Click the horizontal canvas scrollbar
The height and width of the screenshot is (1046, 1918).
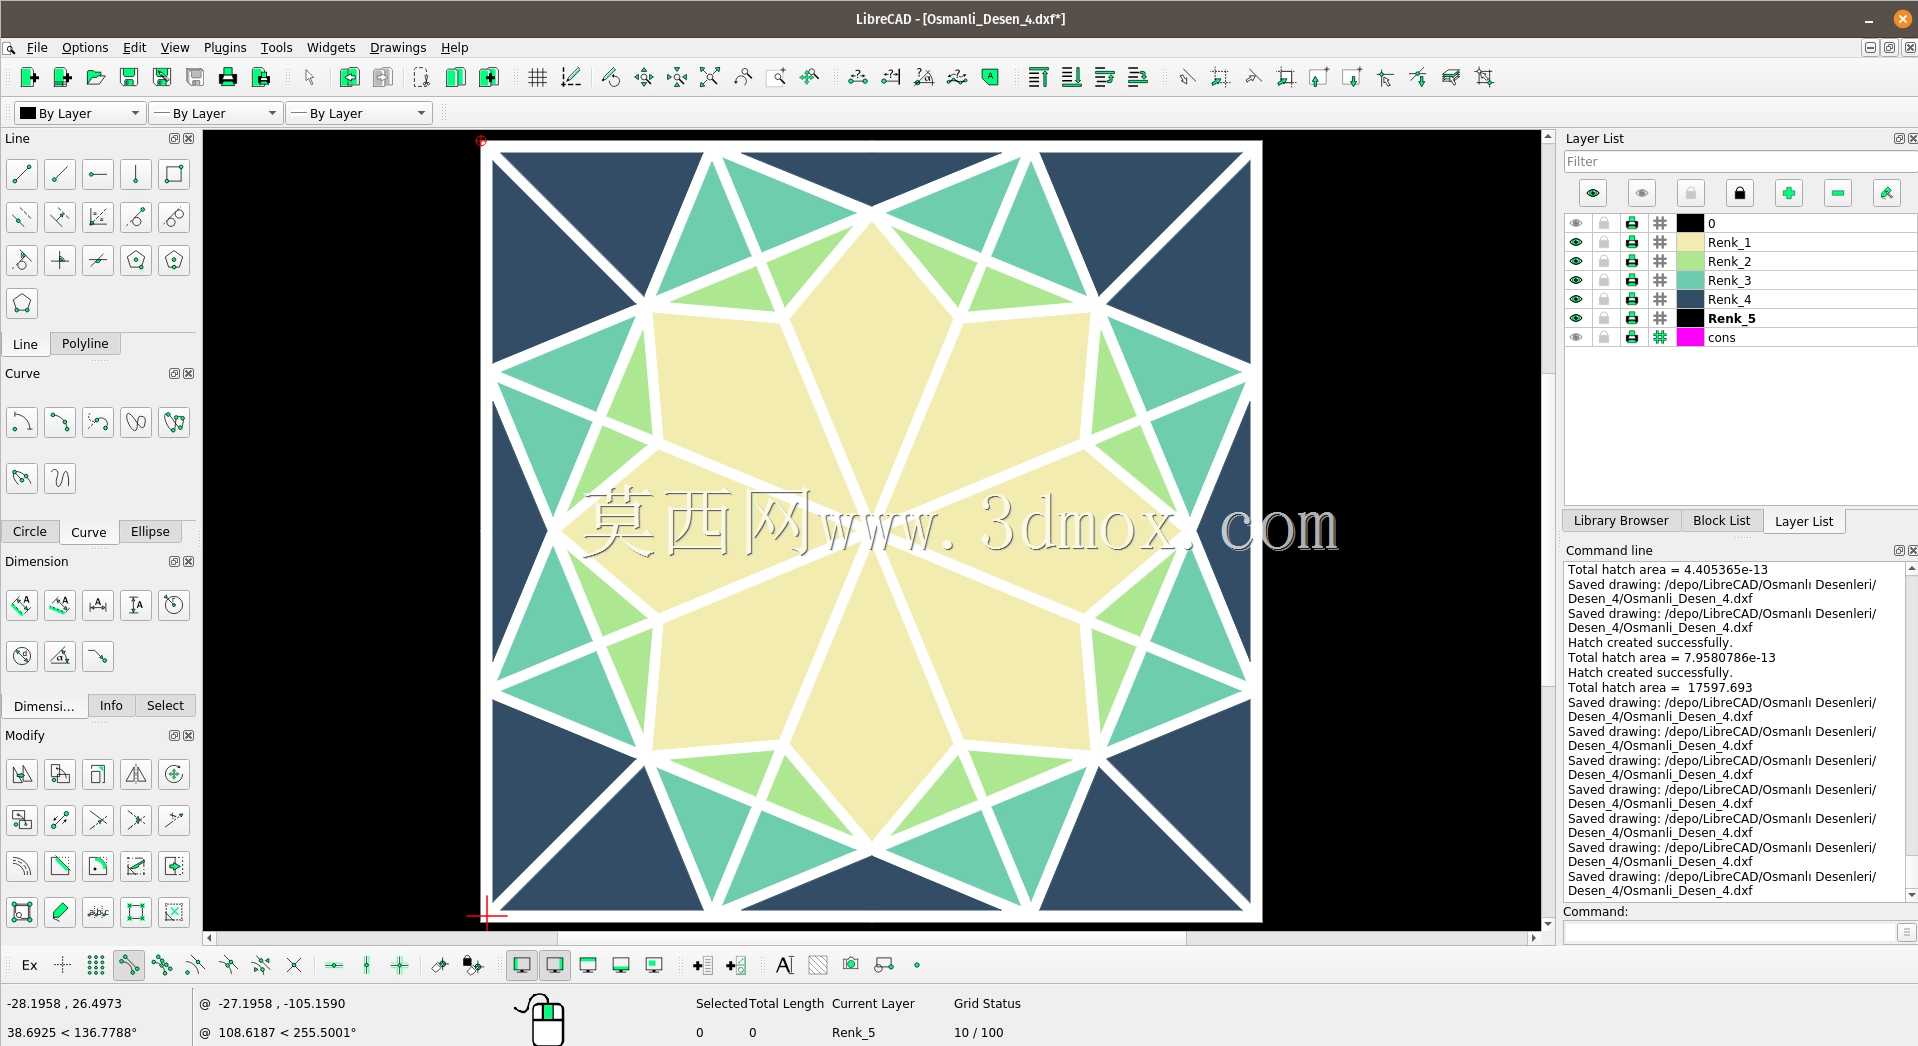[x=871, y=938]
